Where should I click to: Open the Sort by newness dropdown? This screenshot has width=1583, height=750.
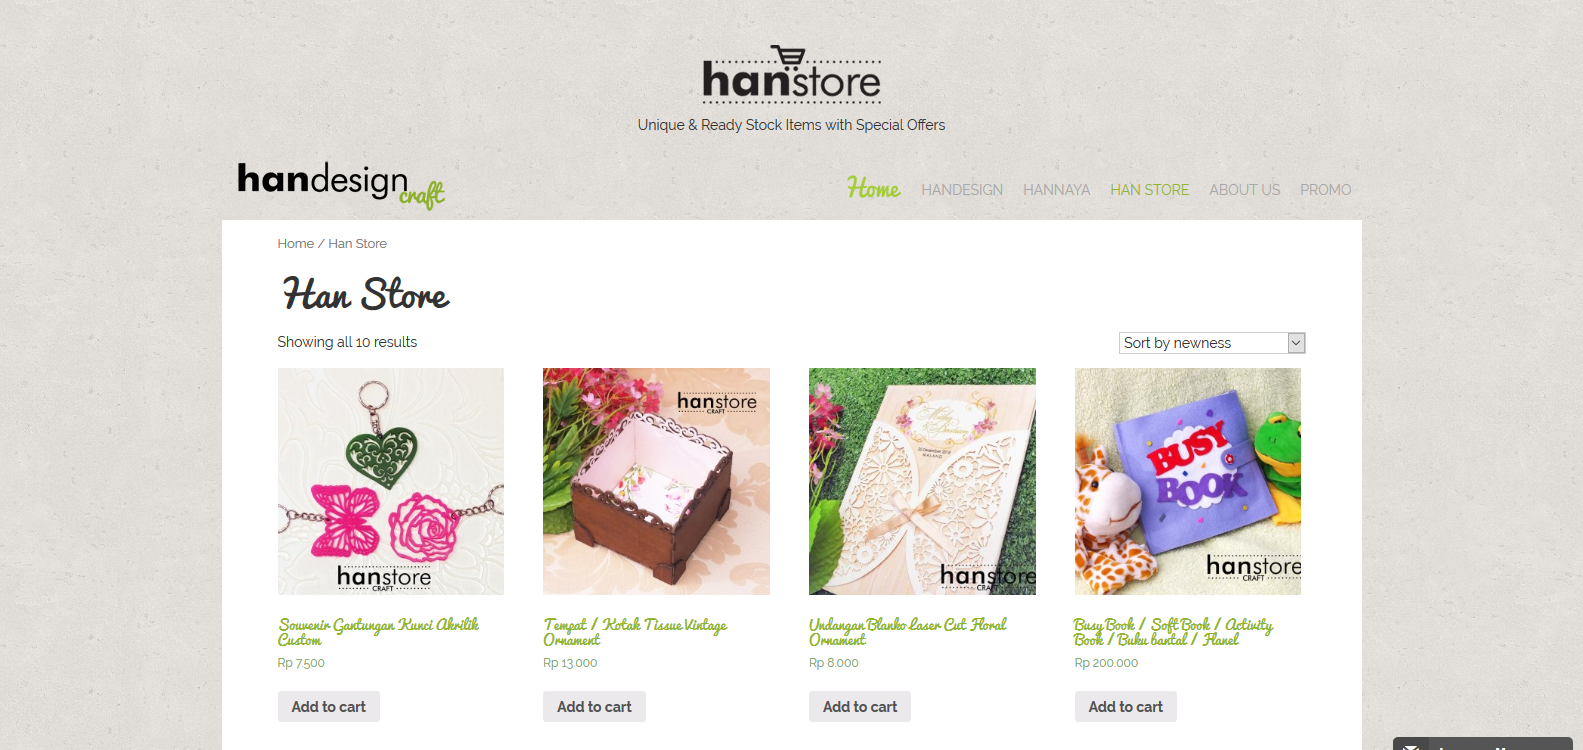click(1212, 343)
